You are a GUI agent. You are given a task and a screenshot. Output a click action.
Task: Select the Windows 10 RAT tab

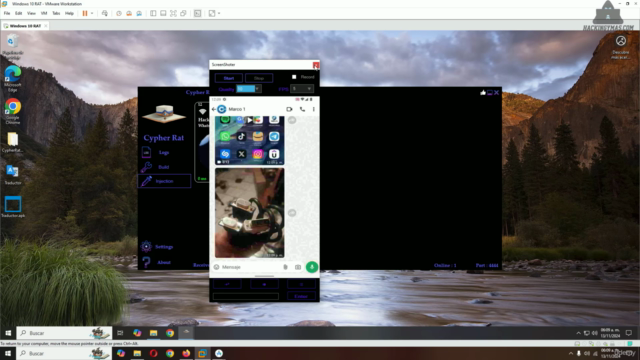pos(24,26)
